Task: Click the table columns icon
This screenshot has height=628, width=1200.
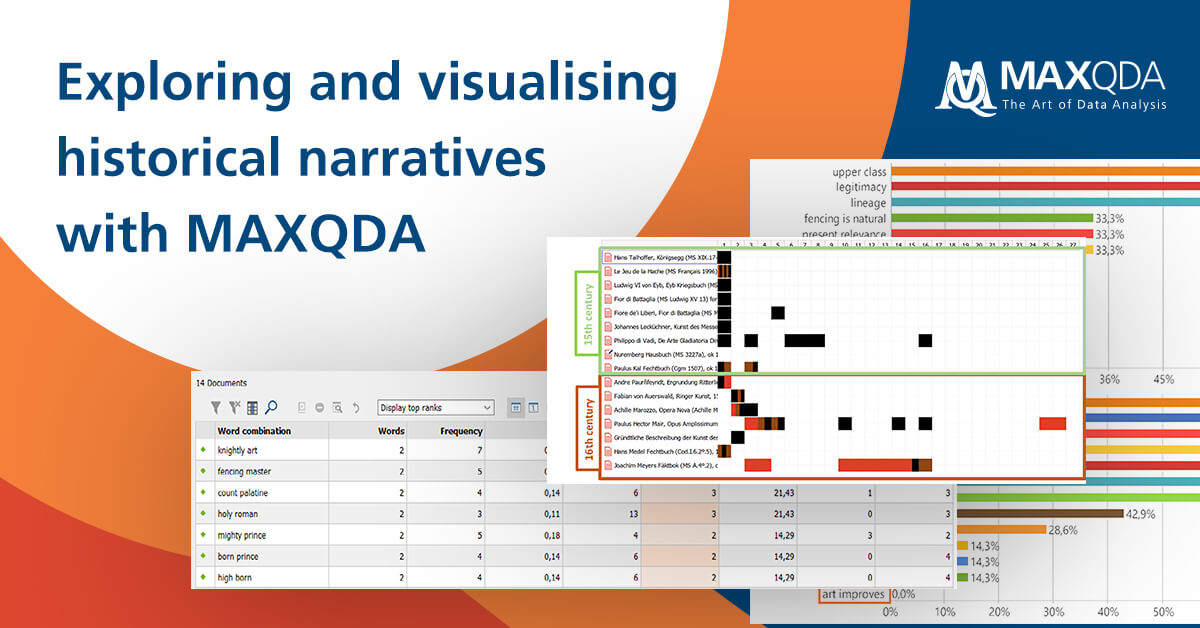Action: 252,407
